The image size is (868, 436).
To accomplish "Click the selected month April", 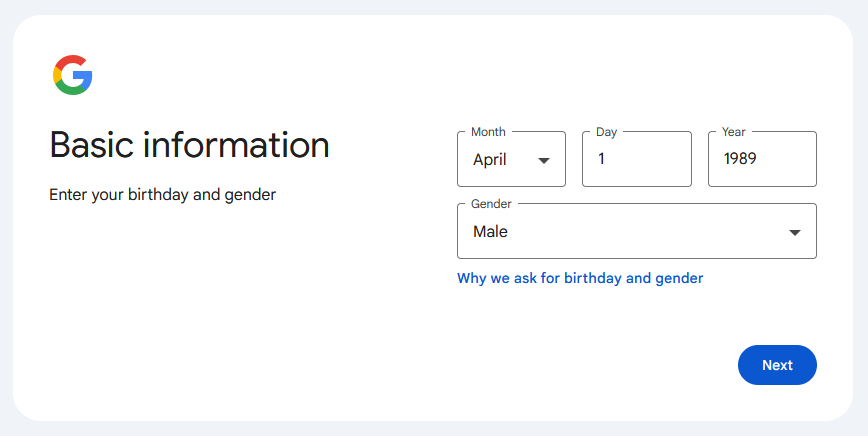I will 490,159.
